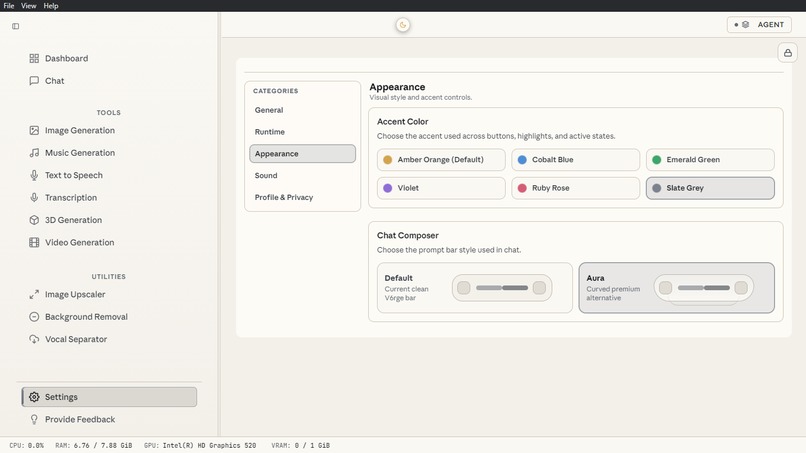Select the Runtime settings category
Viewport: 806px width, 453px height.
302,132
